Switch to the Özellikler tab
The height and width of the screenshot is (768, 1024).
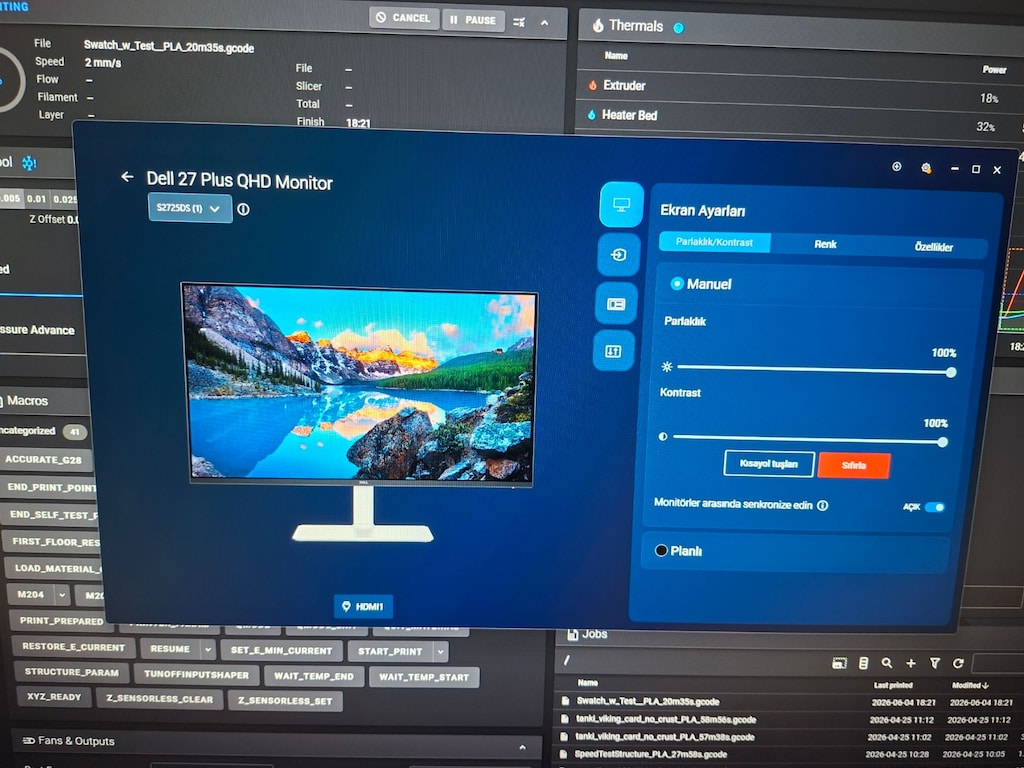coord(934,247)
